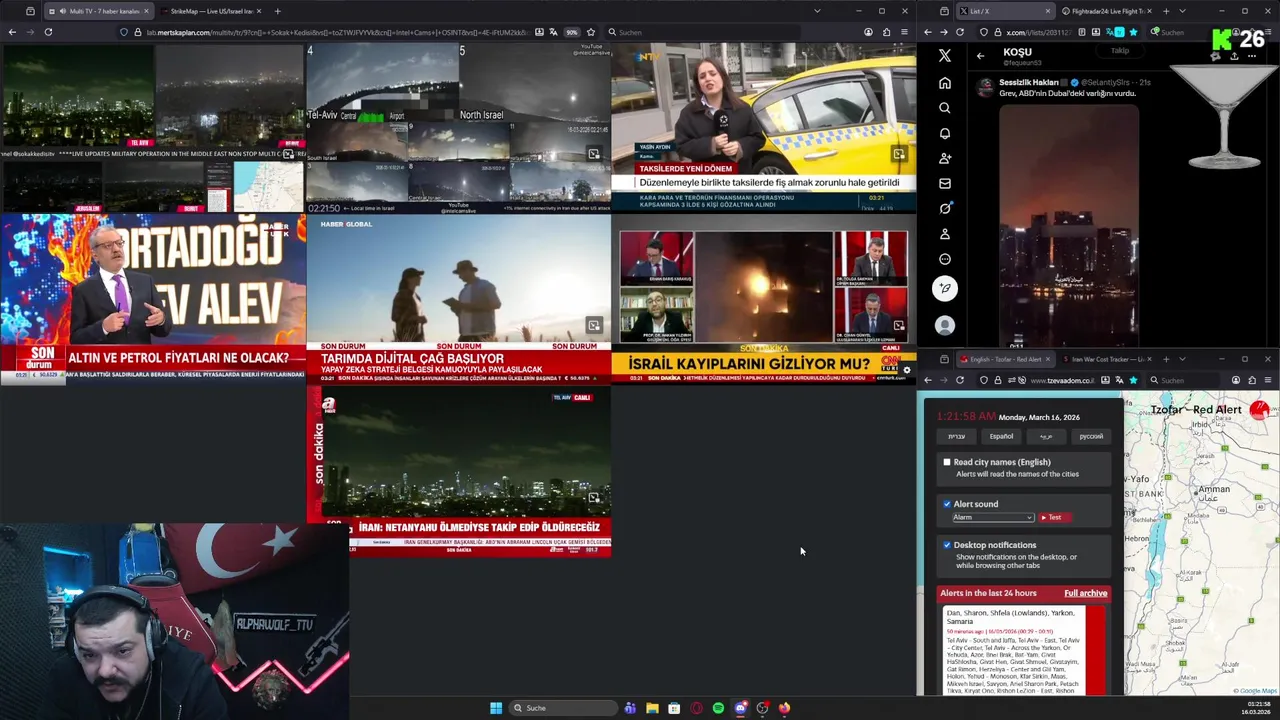
Task: Open translate icon in the Tzofar window
Action: coord(1119,380)
